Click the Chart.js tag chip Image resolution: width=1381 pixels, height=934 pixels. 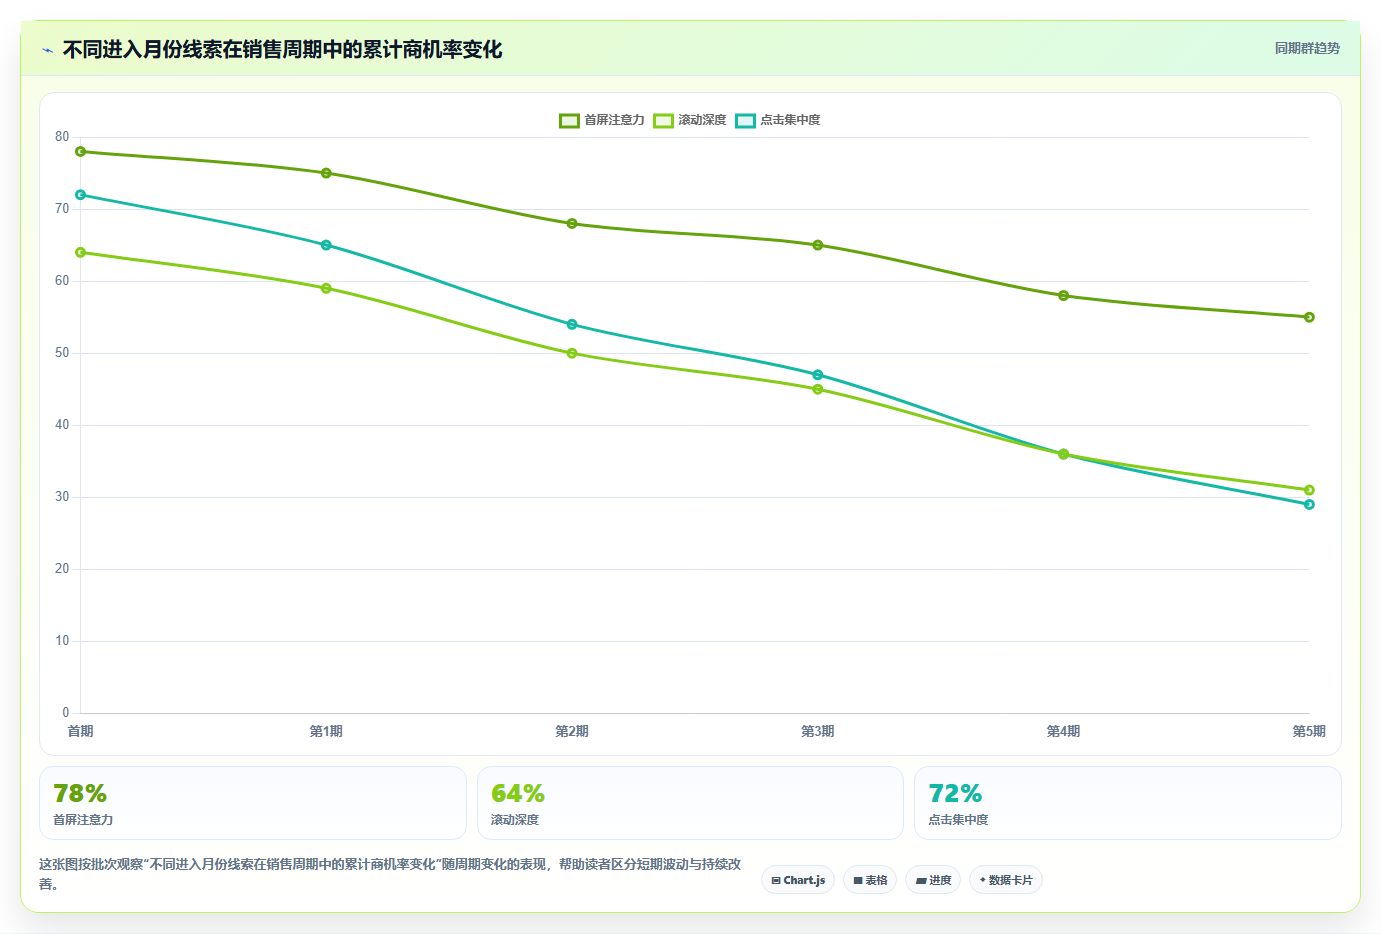(x=798, y=880)
